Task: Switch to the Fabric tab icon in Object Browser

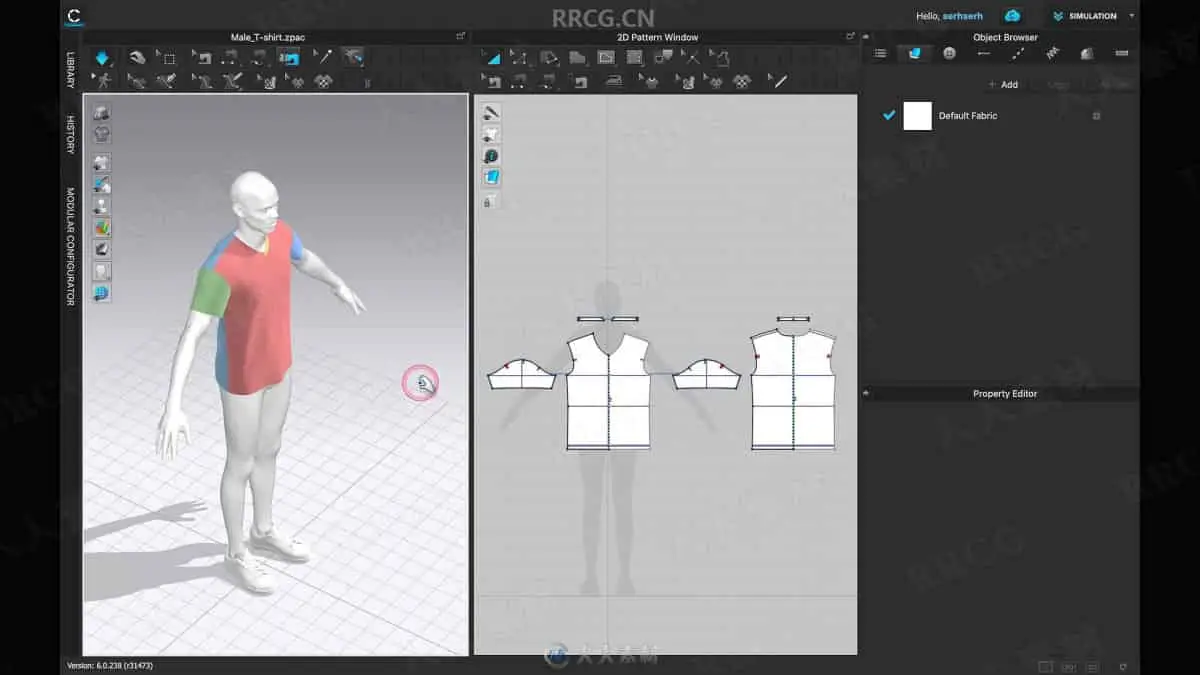Action: tap(914, 53)
